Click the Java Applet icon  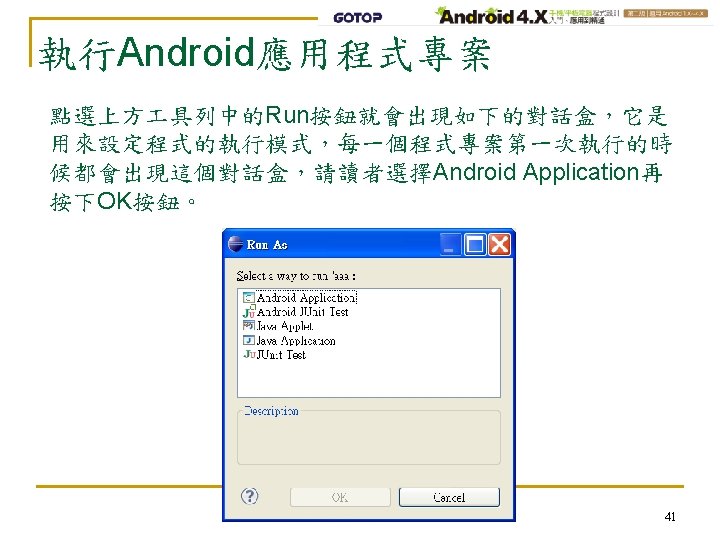point(248,326)
